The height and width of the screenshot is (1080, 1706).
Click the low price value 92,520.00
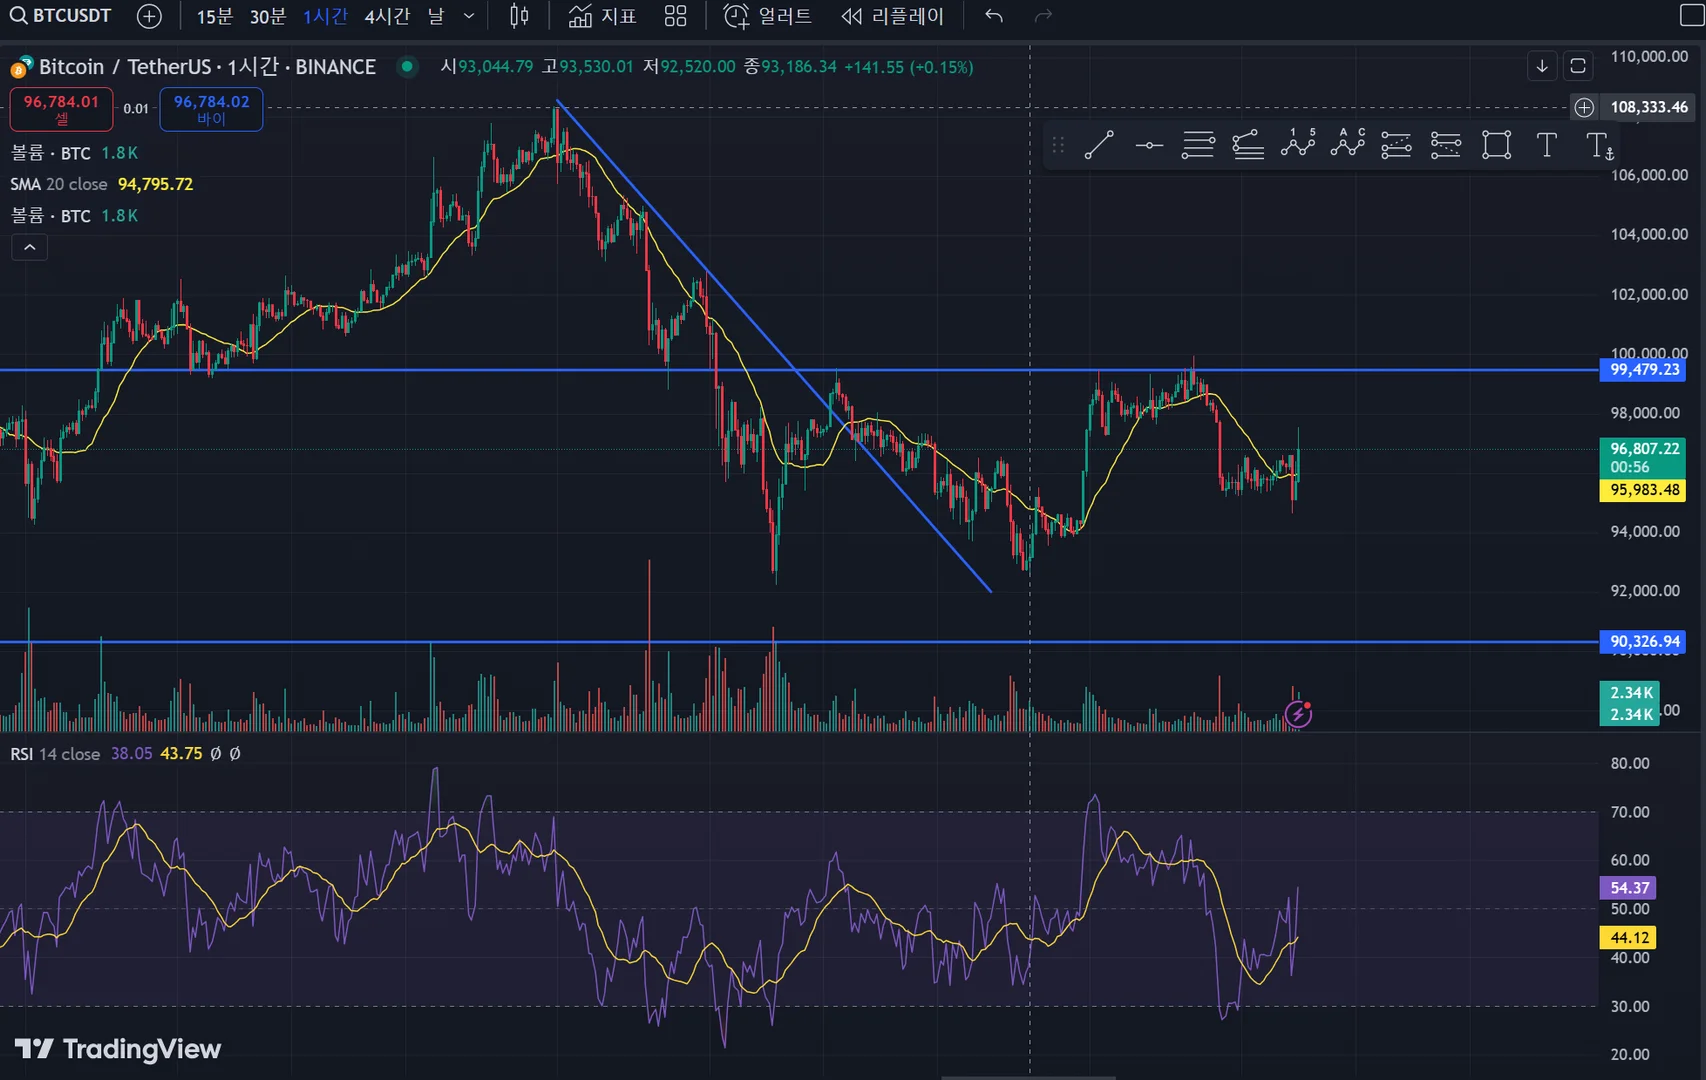[698, 67]
